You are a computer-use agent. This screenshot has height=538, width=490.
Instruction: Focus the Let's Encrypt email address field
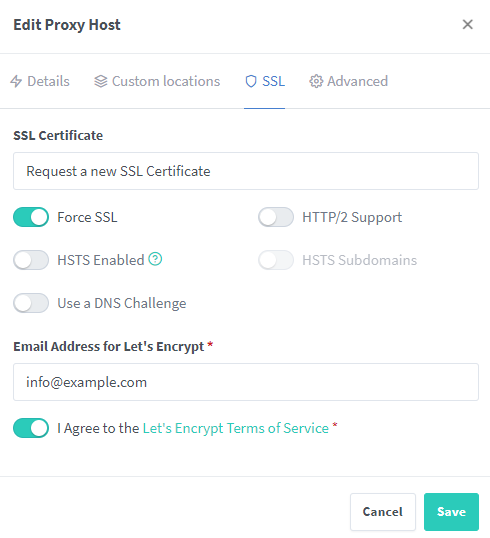pyautogui.click(x=246, y=382)
